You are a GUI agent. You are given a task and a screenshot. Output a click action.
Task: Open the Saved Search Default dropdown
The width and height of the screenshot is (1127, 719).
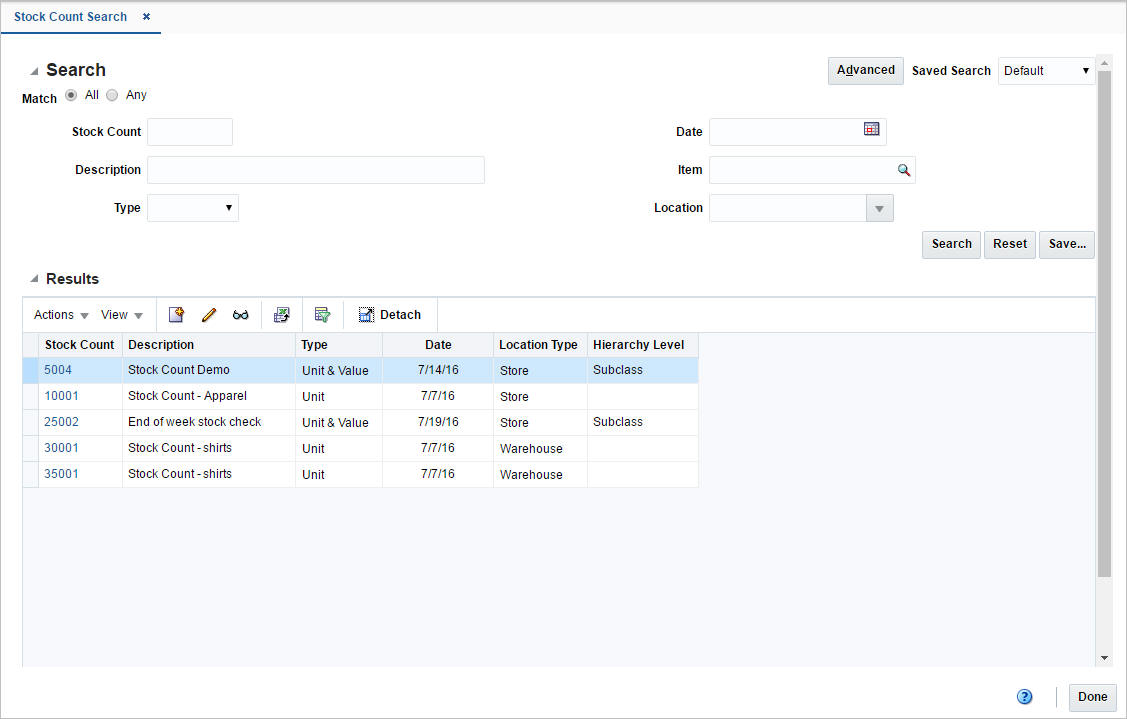coord(1087,71)
